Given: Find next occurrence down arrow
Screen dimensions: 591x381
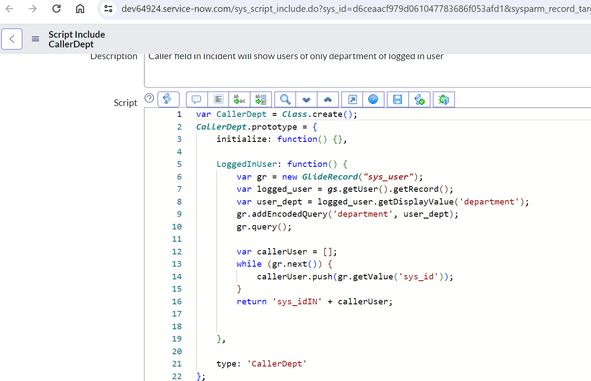Looking at the screenshot, I should [x=306, y=99].
